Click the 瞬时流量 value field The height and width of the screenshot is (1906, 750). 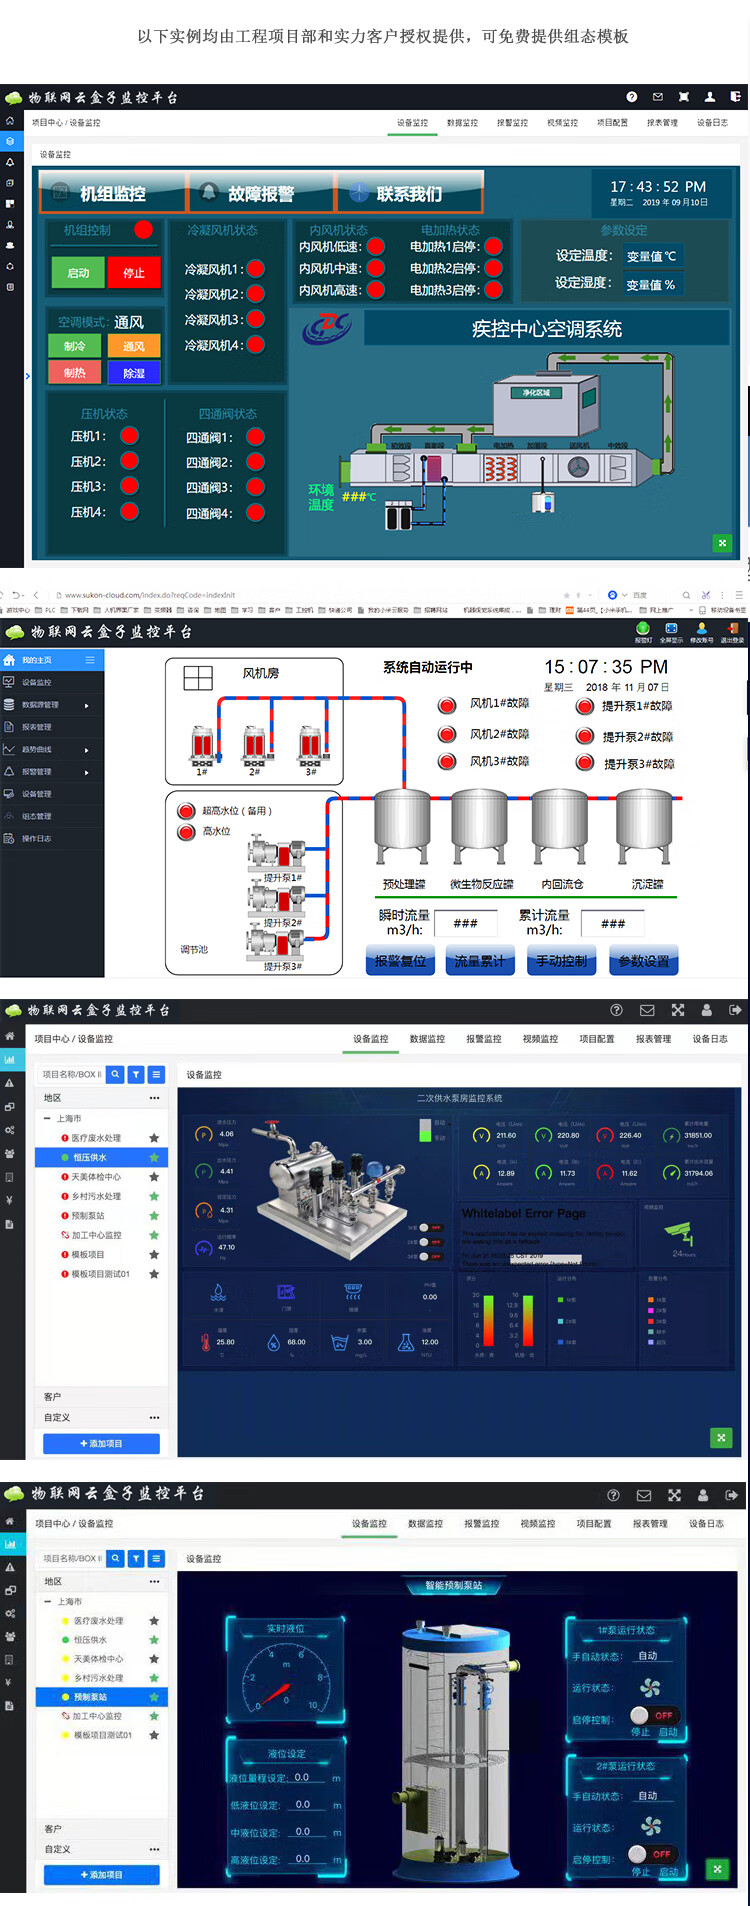pyautogui.click(x=465, y=923)
